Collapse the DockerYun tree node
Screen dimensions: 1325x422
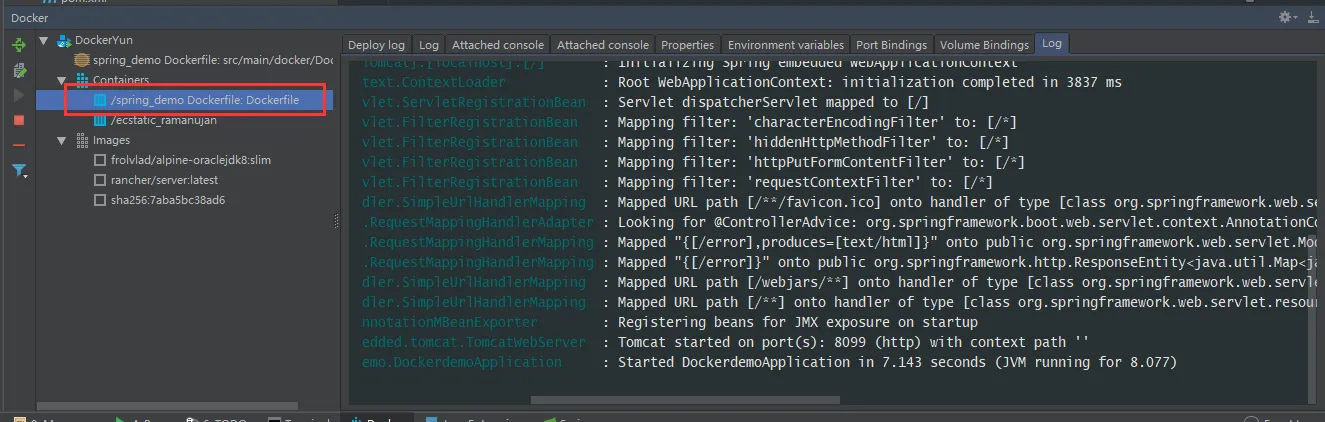click(x=44, y=41)
